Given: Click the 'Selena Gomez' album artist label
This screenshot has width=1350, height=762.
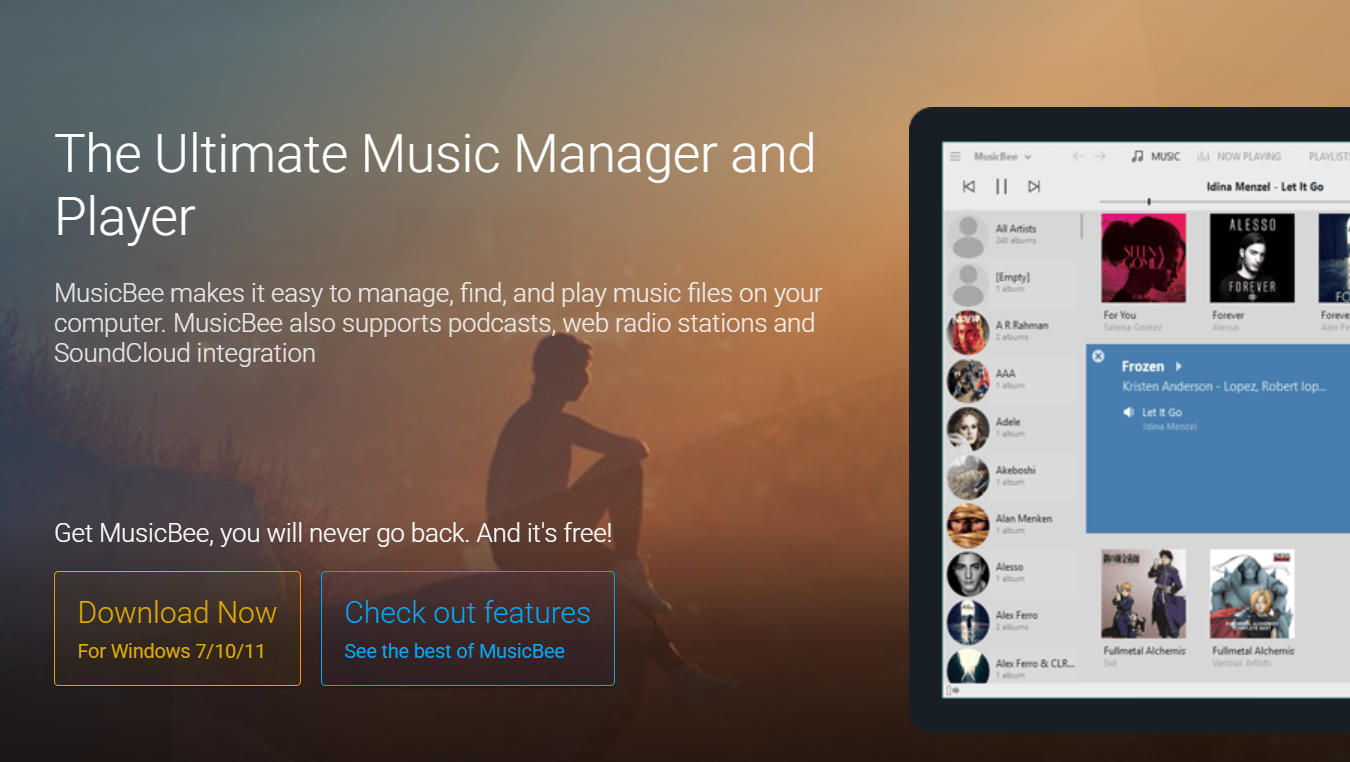Looking at the screenshot, I should [x=1131, y=327].
